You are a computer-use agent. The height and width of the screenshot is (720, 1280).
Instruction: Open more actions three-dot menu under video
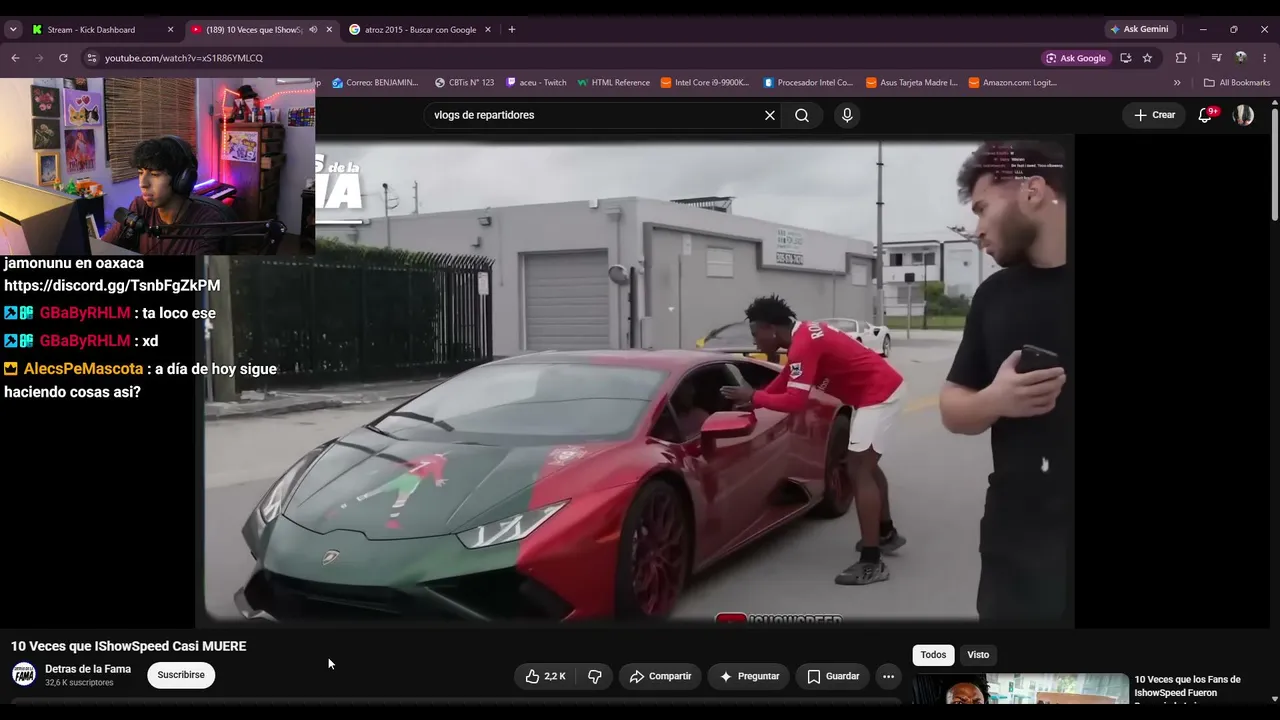click(888, 676)
